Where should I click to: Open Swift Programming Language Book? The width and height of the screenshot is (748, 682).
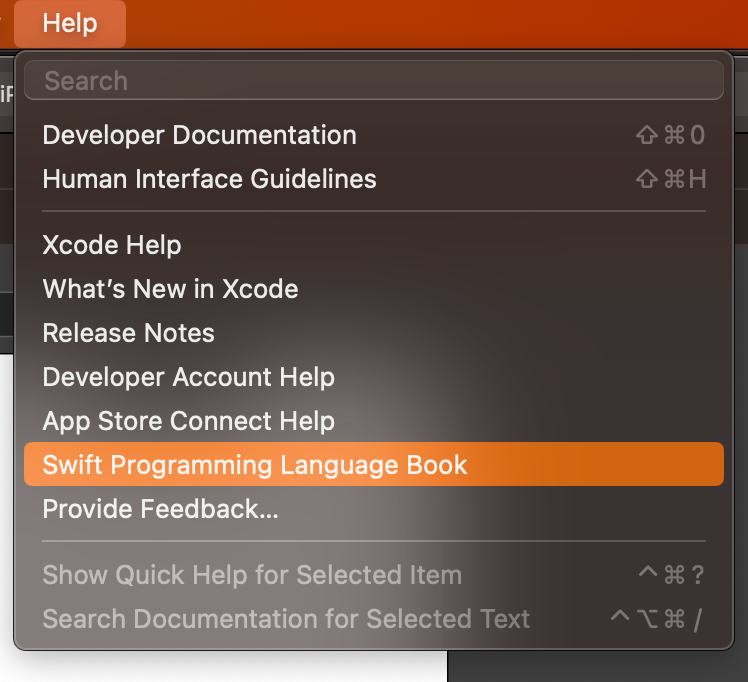[374, 465]
